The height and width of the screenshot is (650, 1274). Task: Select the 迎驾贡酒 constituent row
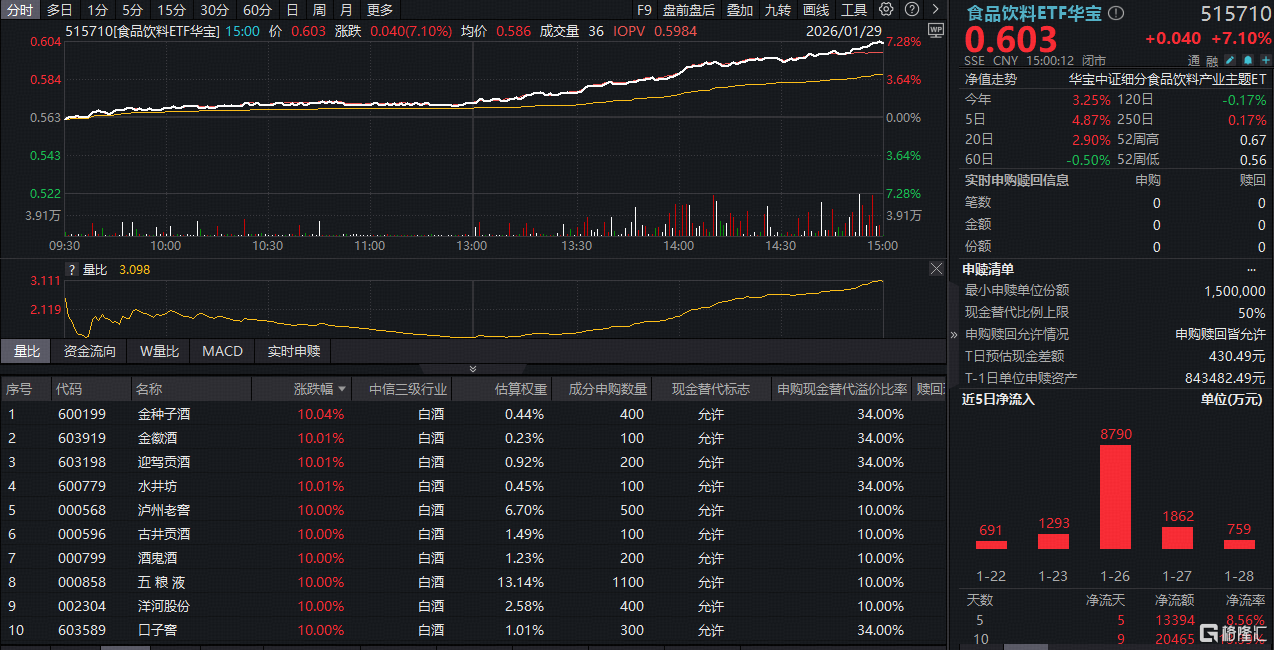click(x=472, y=462)
